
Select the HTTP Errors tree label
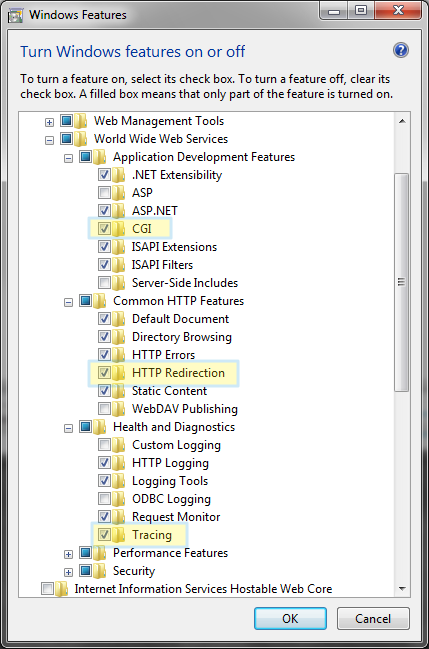[164, 355]
